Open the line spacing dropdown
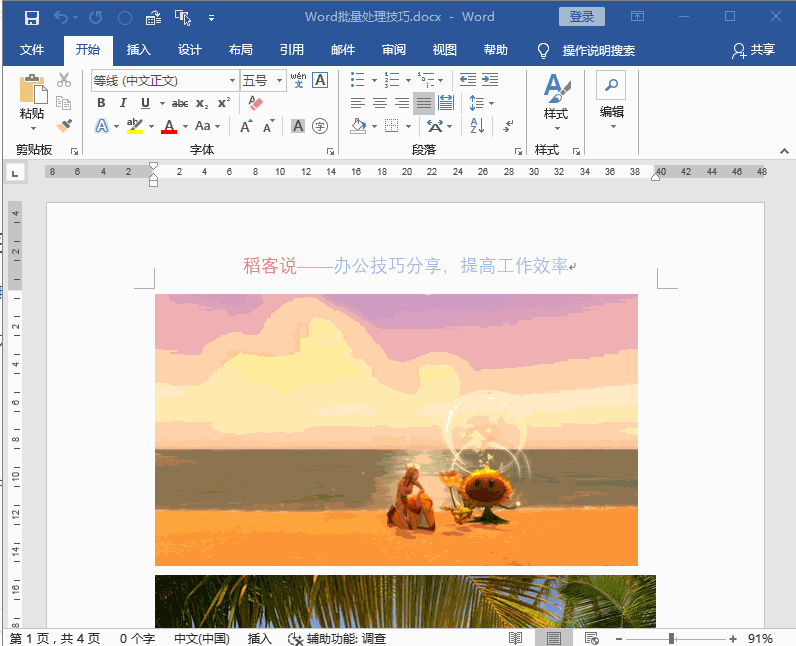This screenshot has width=796, height=646. tap(481, 104)
